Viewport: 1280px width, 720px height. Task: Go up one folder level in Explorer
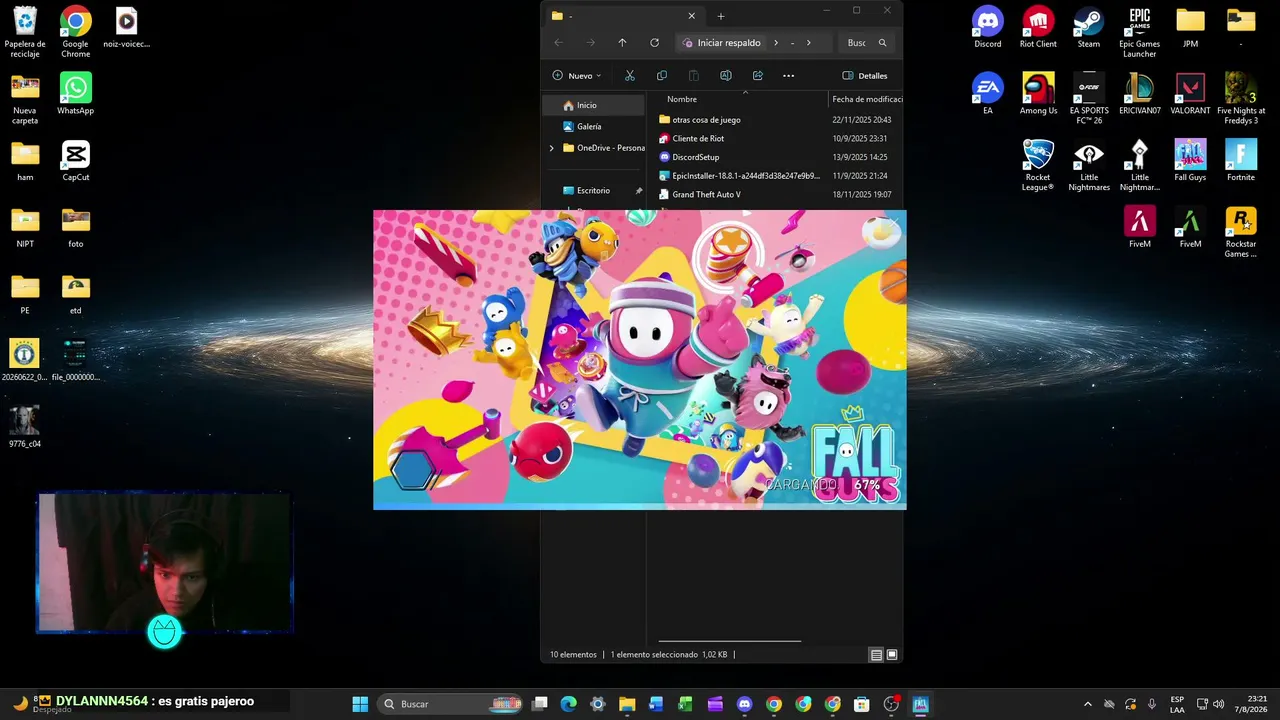click(x=622, y=43)
